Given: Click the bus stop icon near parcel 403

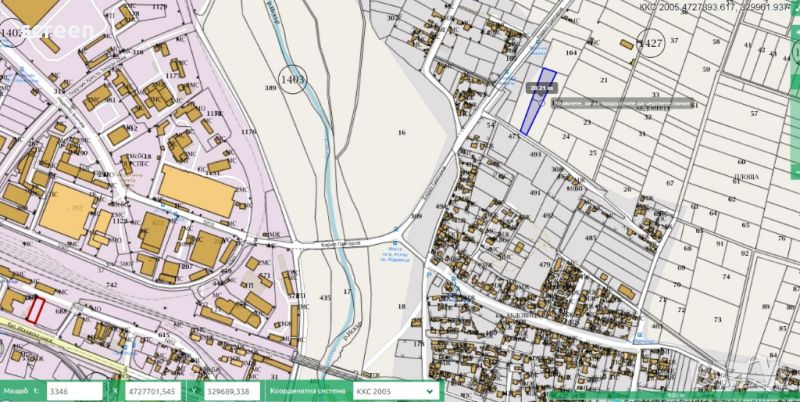Looking at the screenshot, I should 639,336.
